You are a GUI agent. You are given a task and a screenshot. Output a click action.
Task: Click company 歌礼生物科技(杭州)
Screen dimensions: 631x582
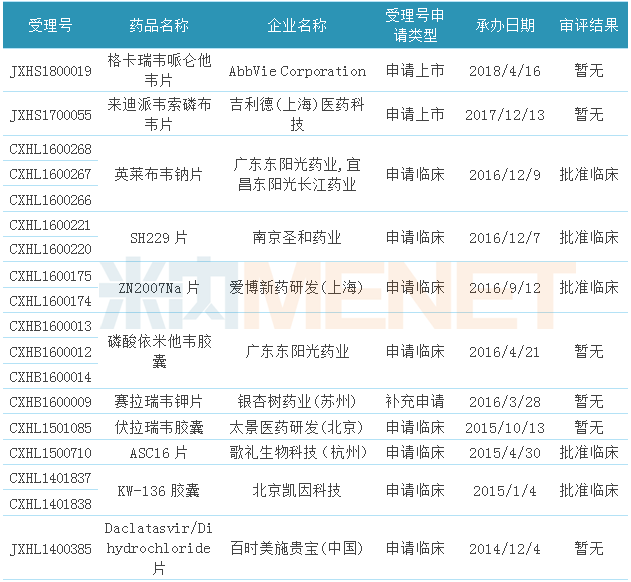point(298,453)
